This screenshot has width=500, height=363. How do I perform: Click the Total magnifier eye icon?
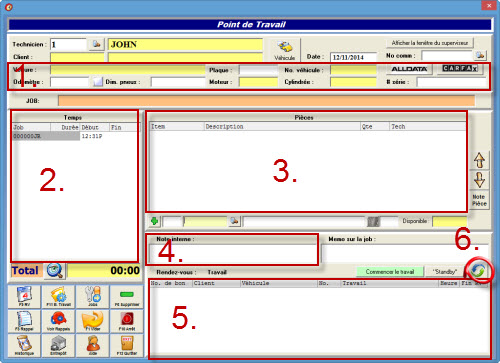pos(55,270)
